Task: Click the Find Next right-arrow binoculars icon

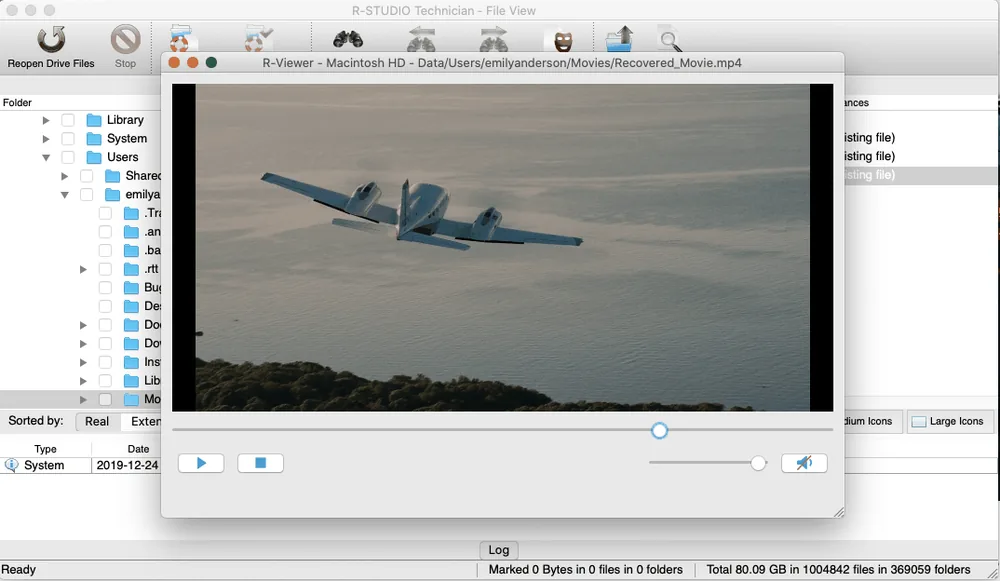Action: click(x=494, y=39)
